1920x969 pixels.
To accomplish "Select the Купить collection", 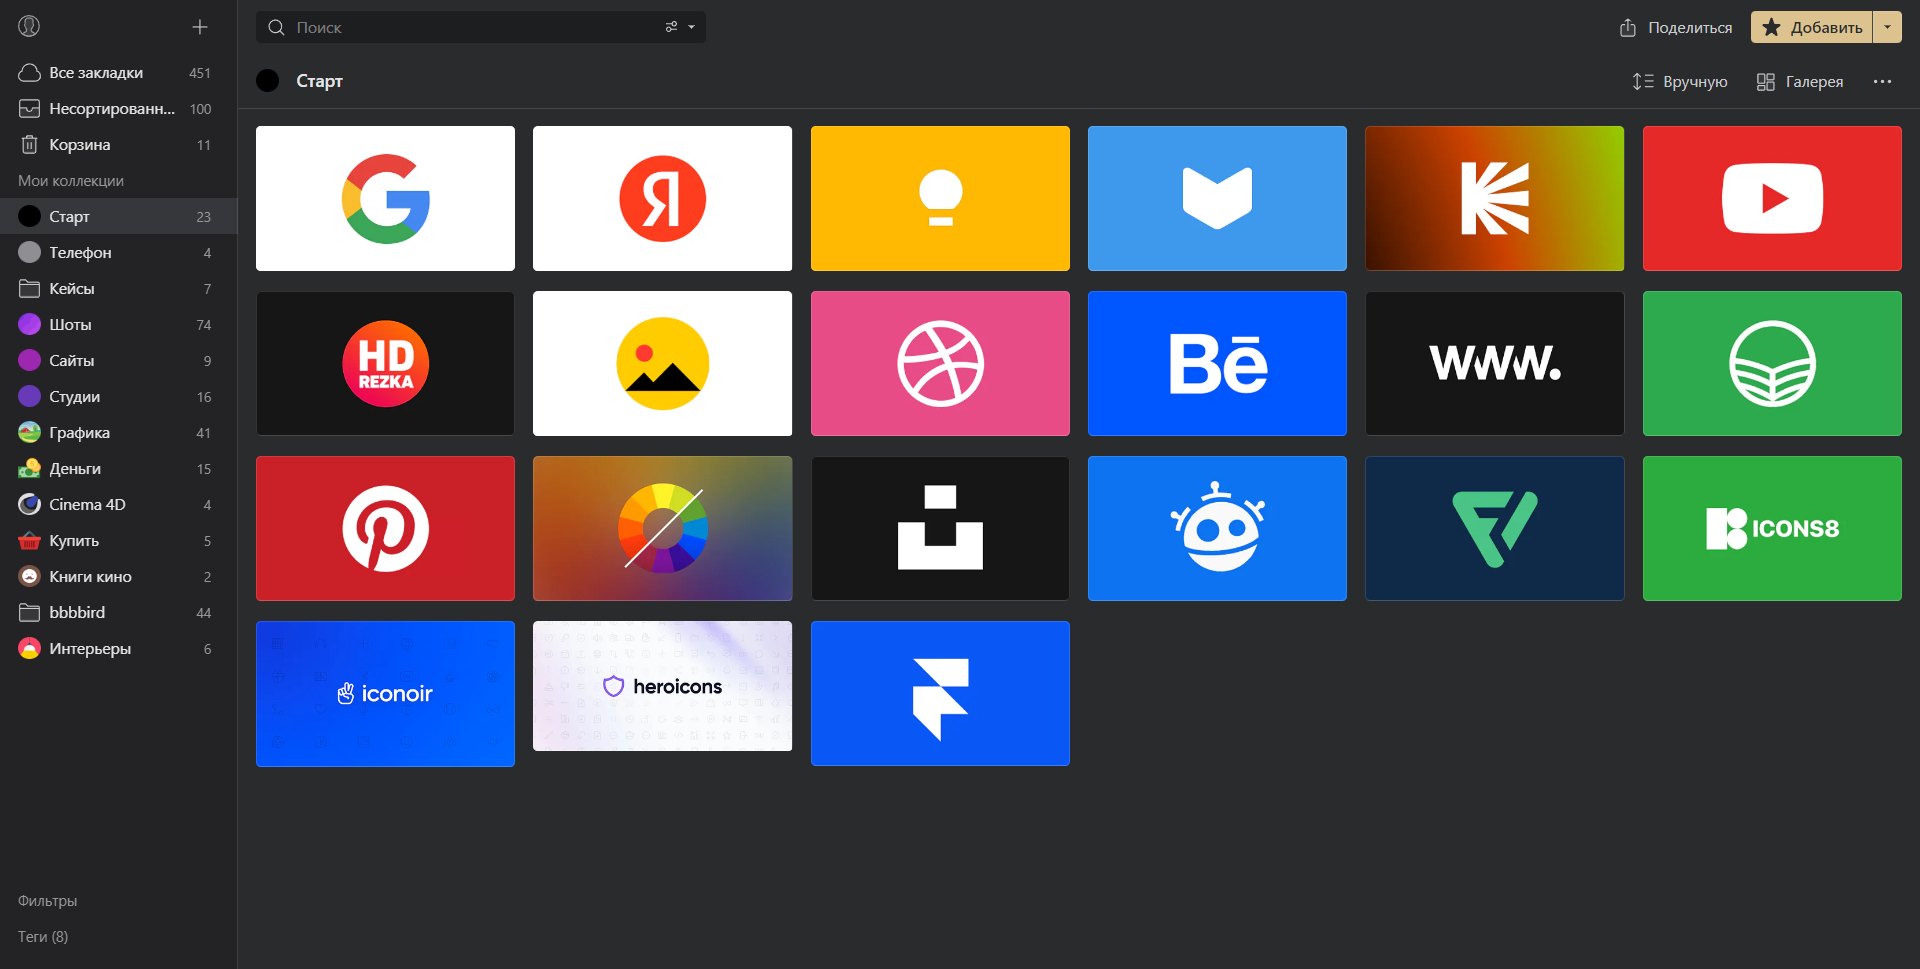I will click(x=118, y=540).
